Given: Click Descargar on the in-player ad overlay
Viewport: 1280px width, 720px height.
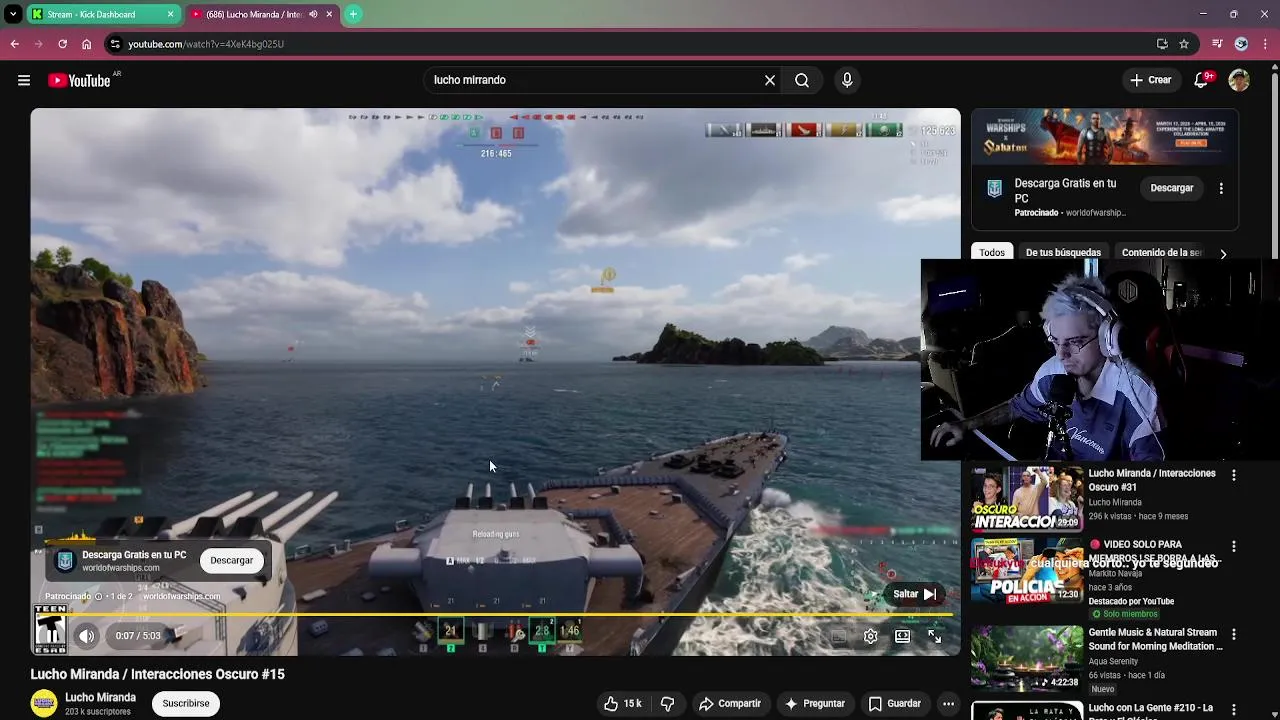Looking at the screenshot, I should 231,560.
